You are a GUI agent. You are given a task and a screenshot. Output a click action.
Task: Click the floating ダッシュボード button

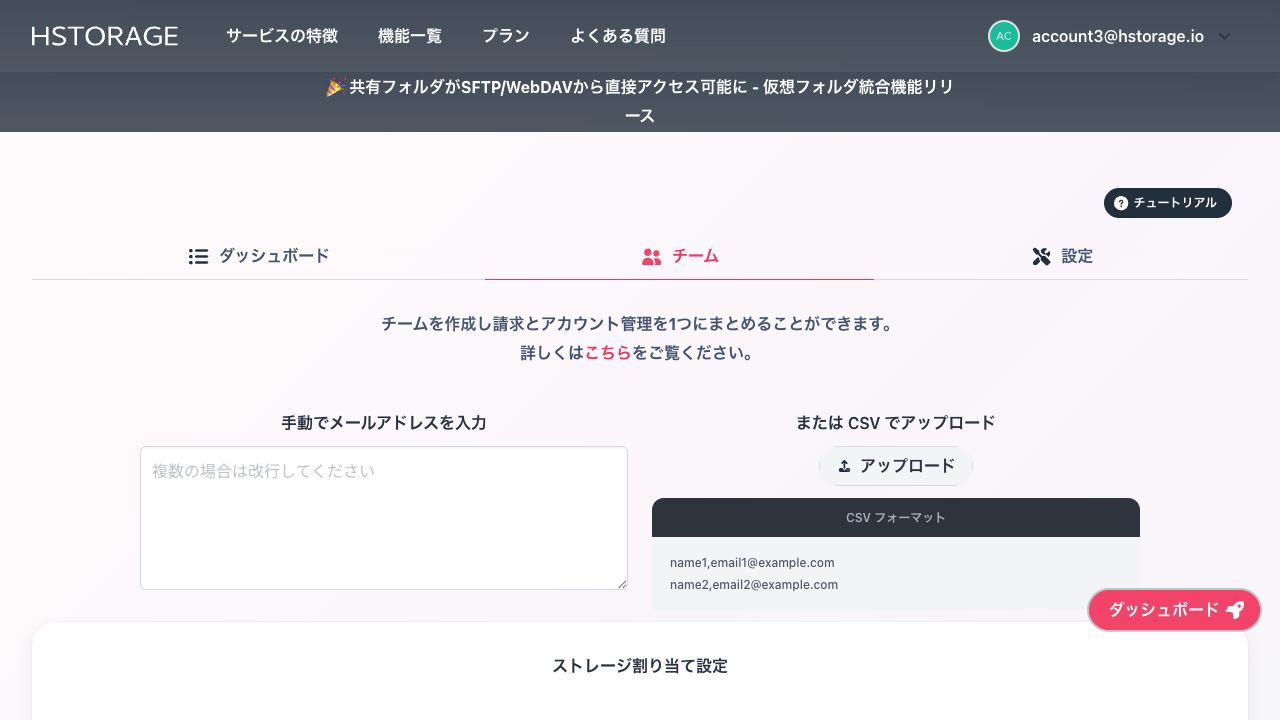click(x=1175, y=610)
